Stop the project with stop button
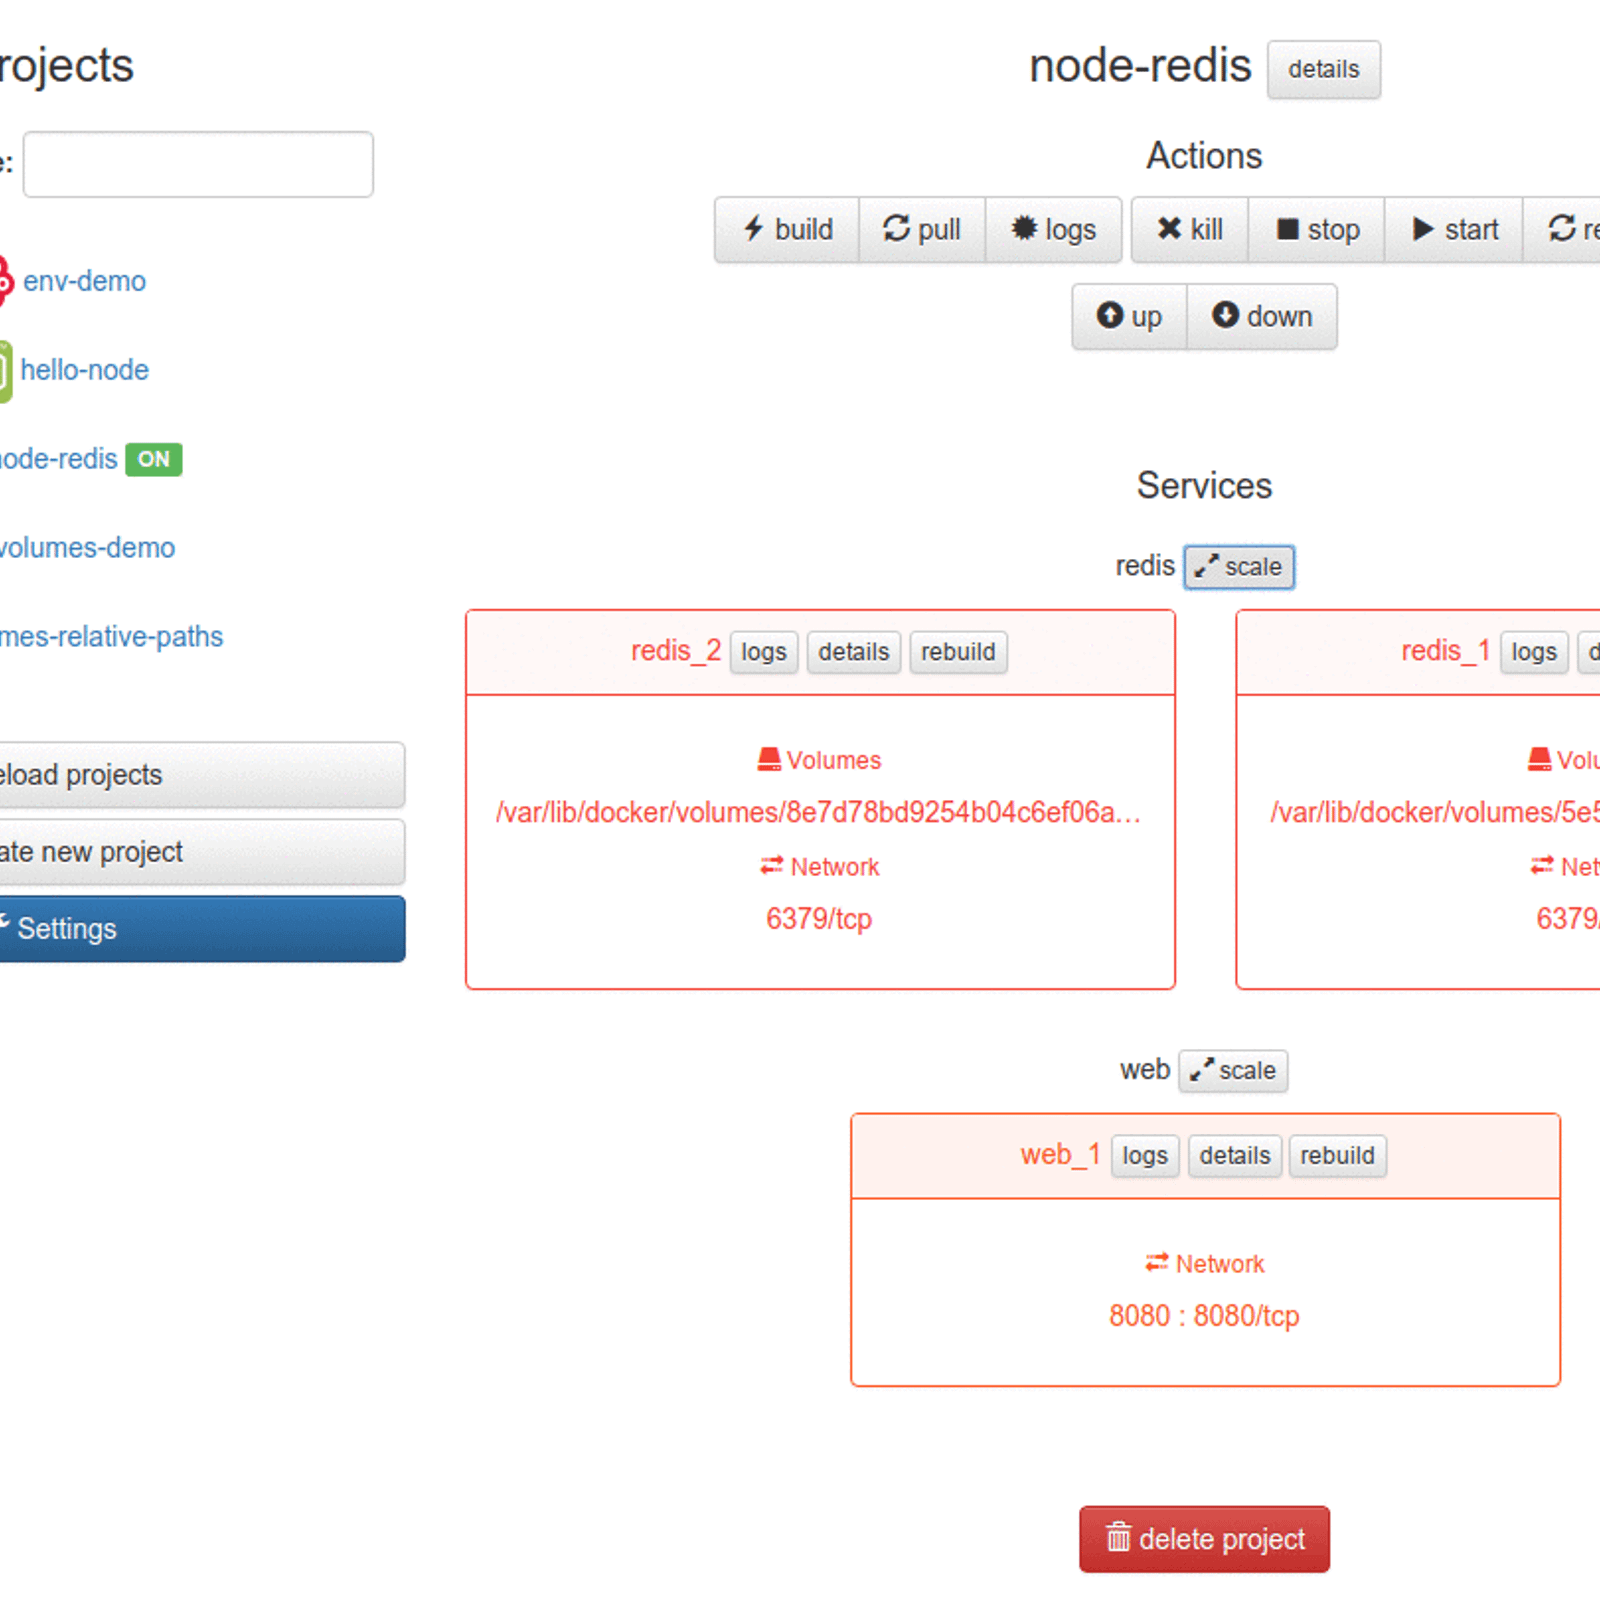Screen dimensions: 1600x1600 tap(1317, 230)
